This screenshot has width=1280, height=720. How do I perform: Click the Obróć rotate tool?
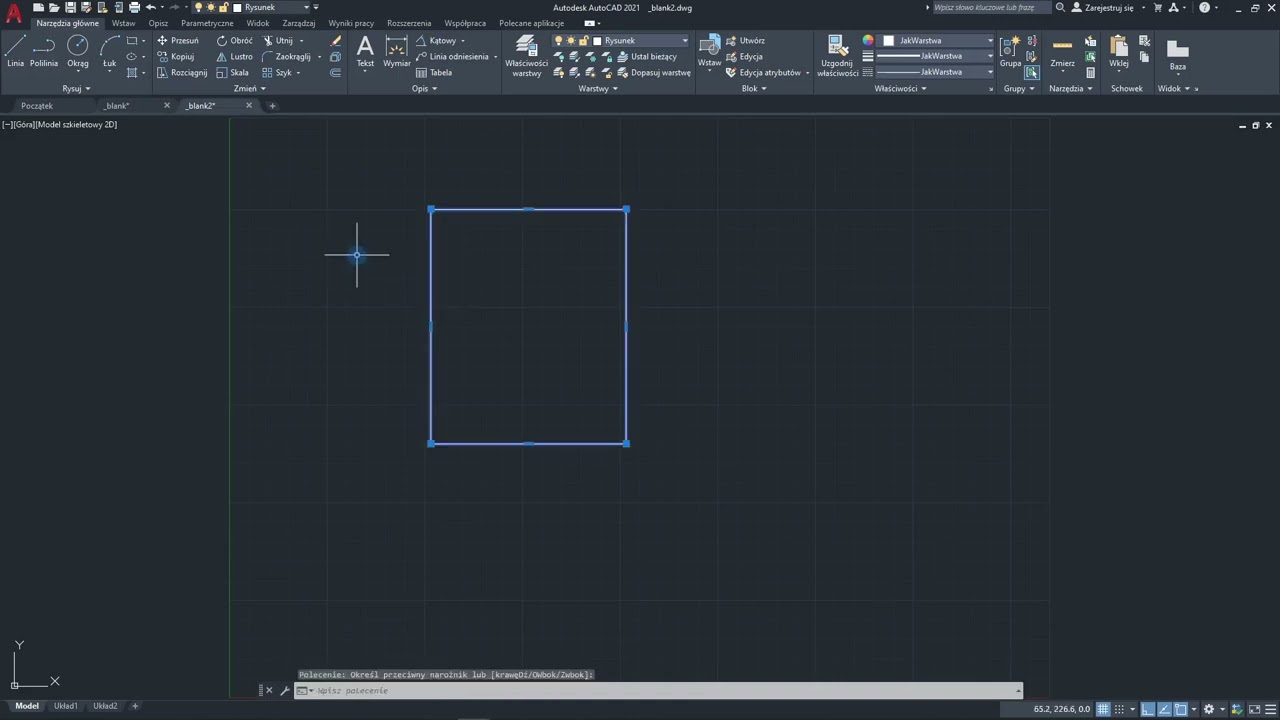click(235, 41)
